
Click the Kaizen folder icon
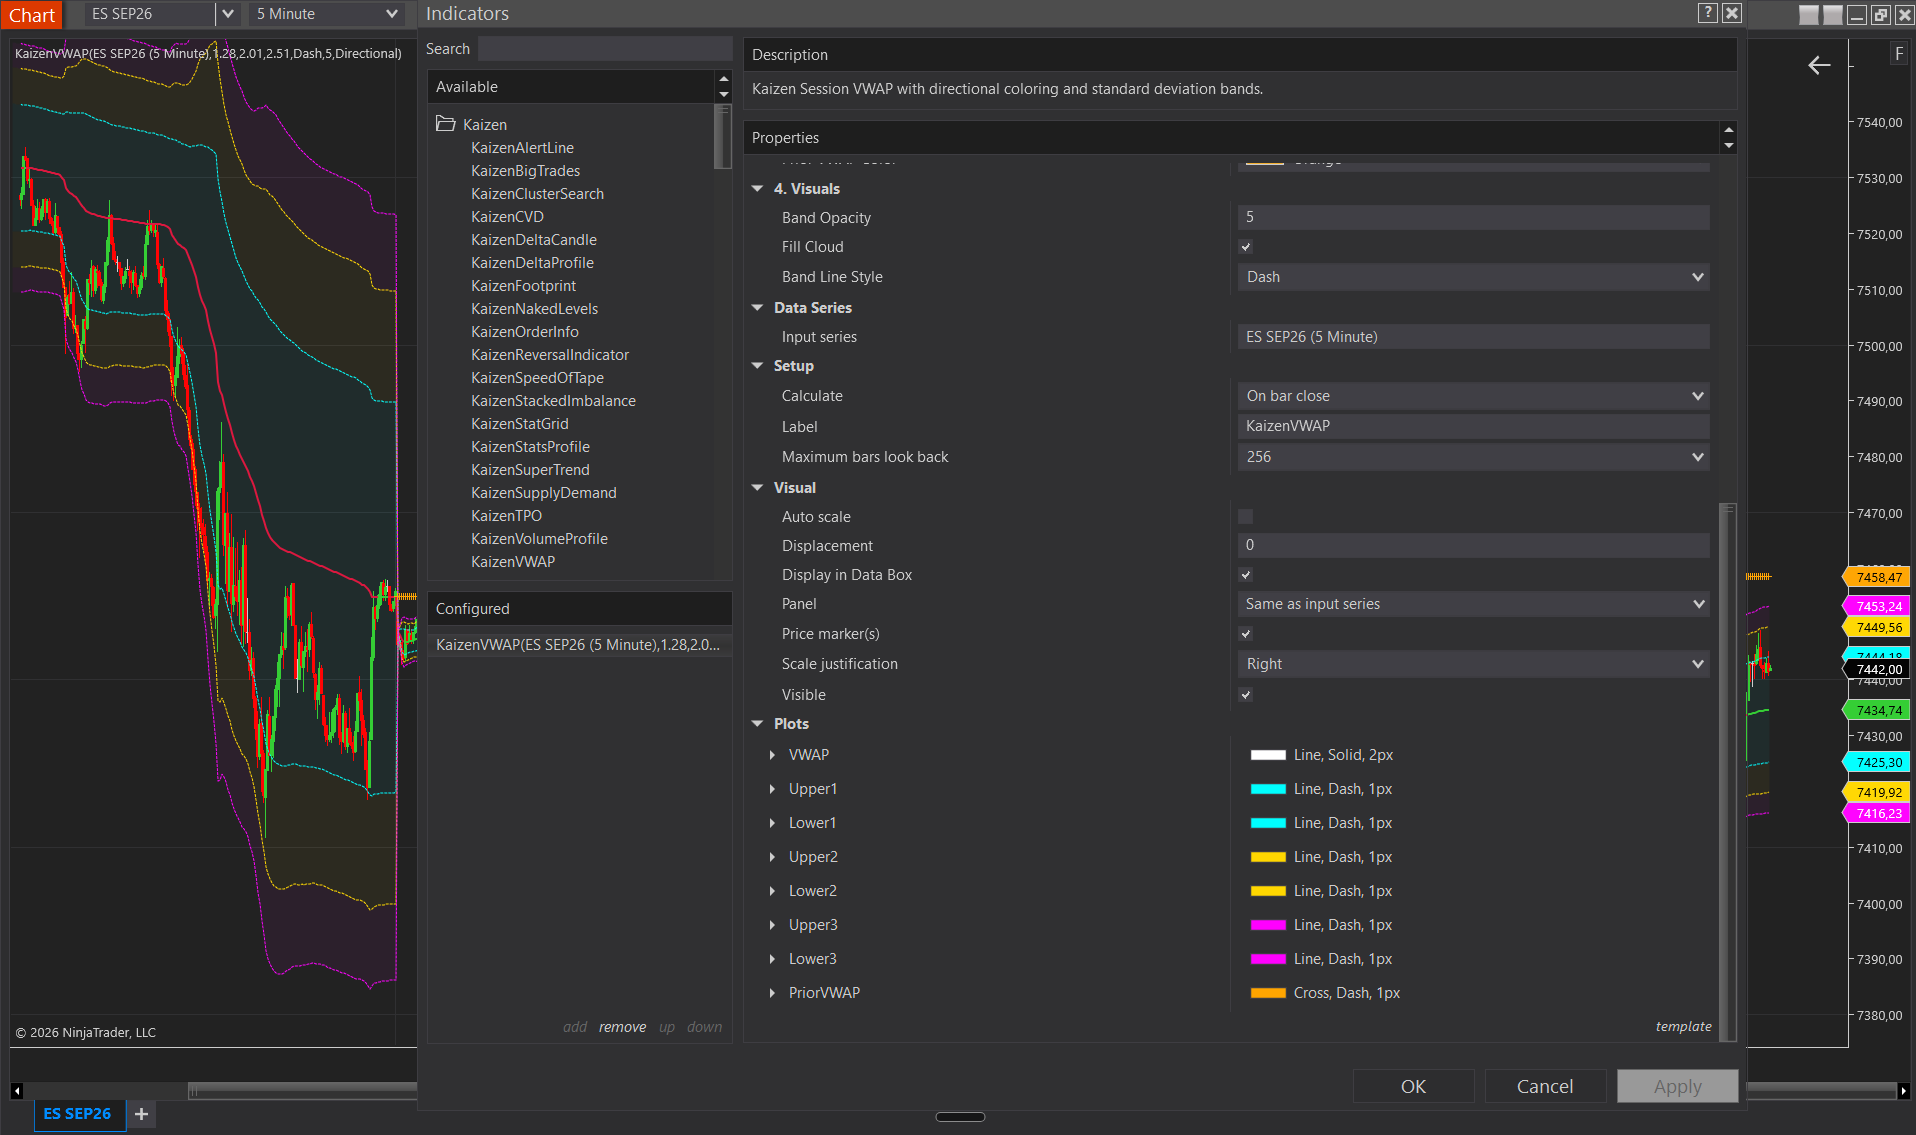(x=446, y=124)
